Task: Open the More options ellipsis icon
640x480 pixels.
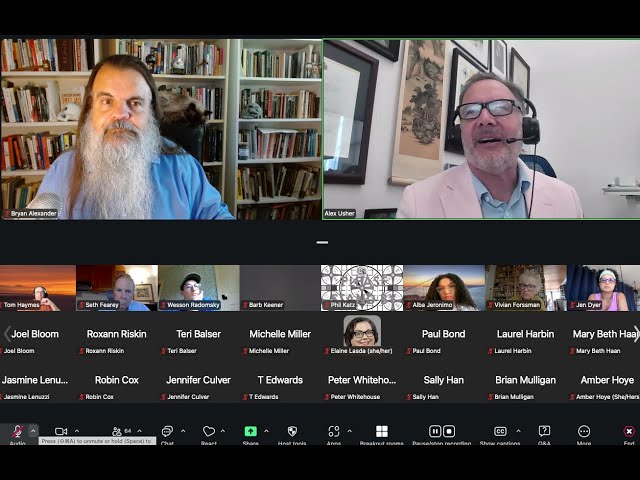Action: (x=584, y=431)
